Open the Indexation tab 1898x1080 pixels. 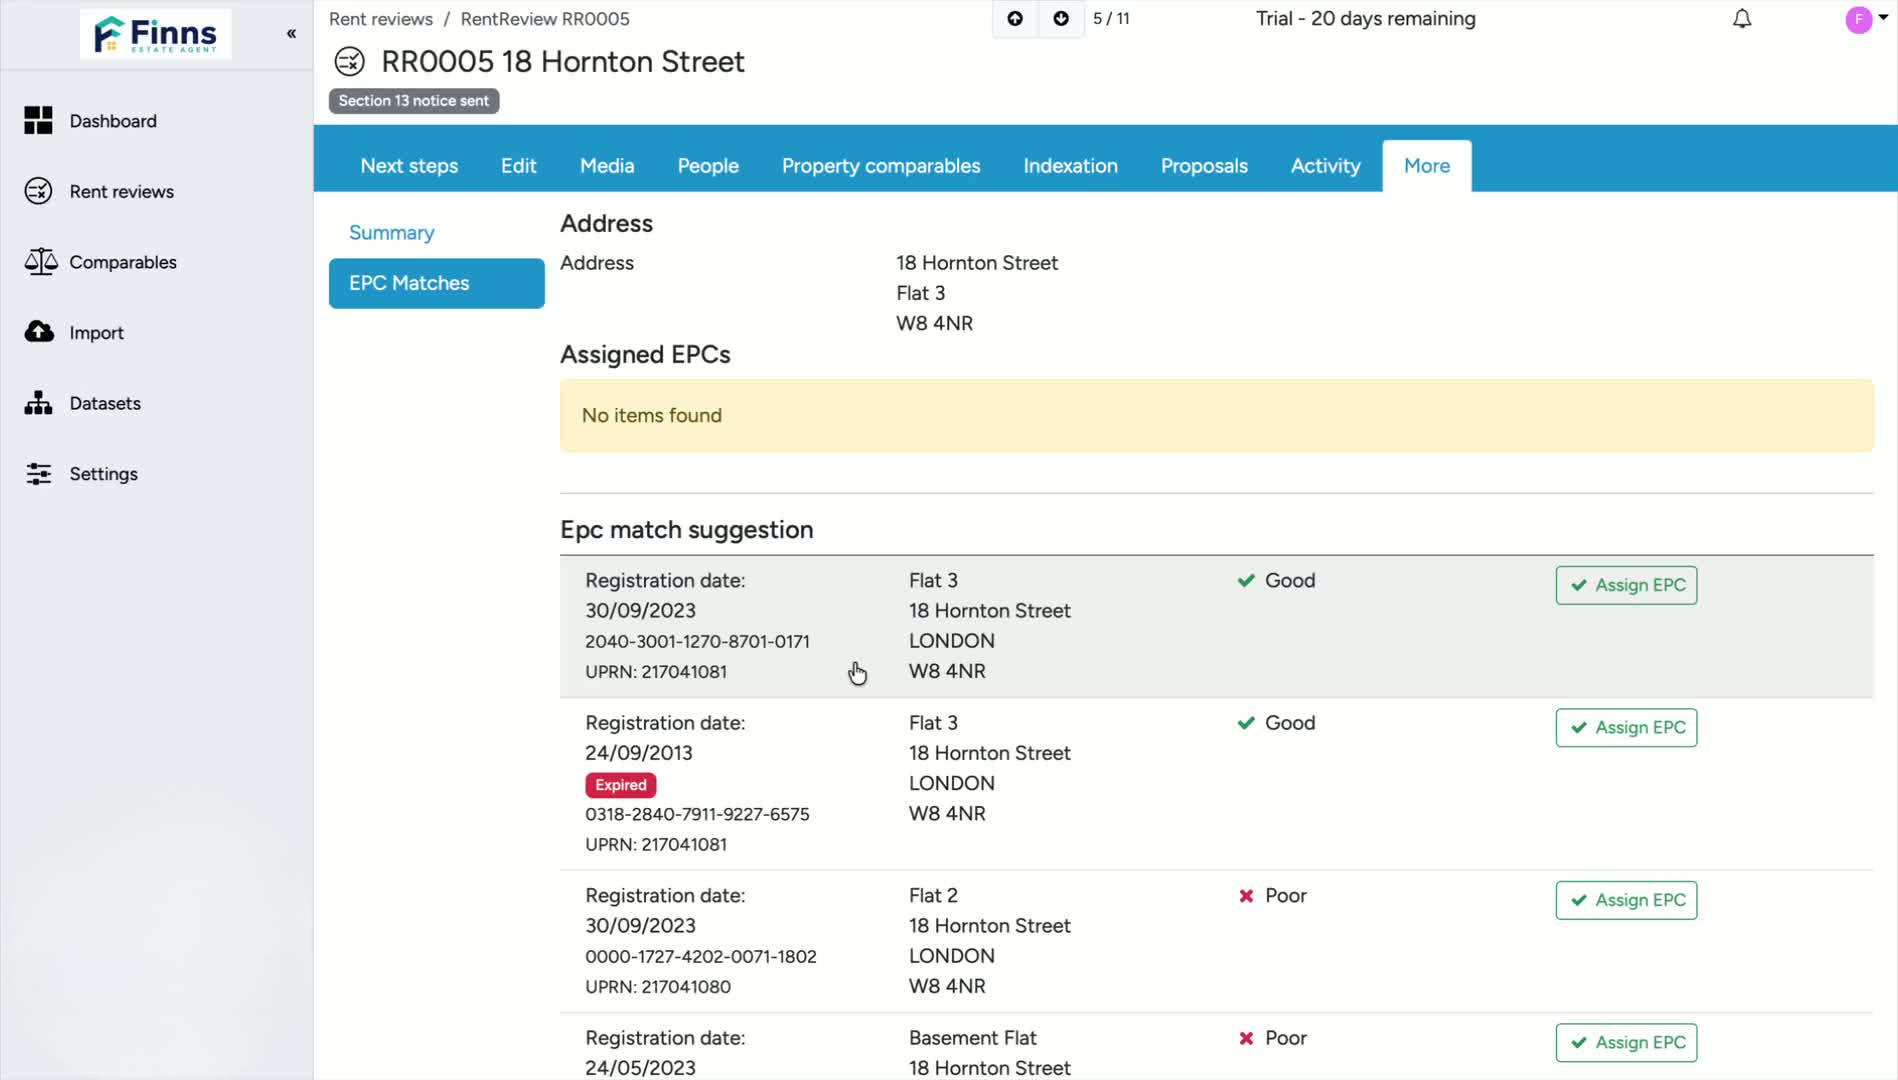tap(1070, 166)
